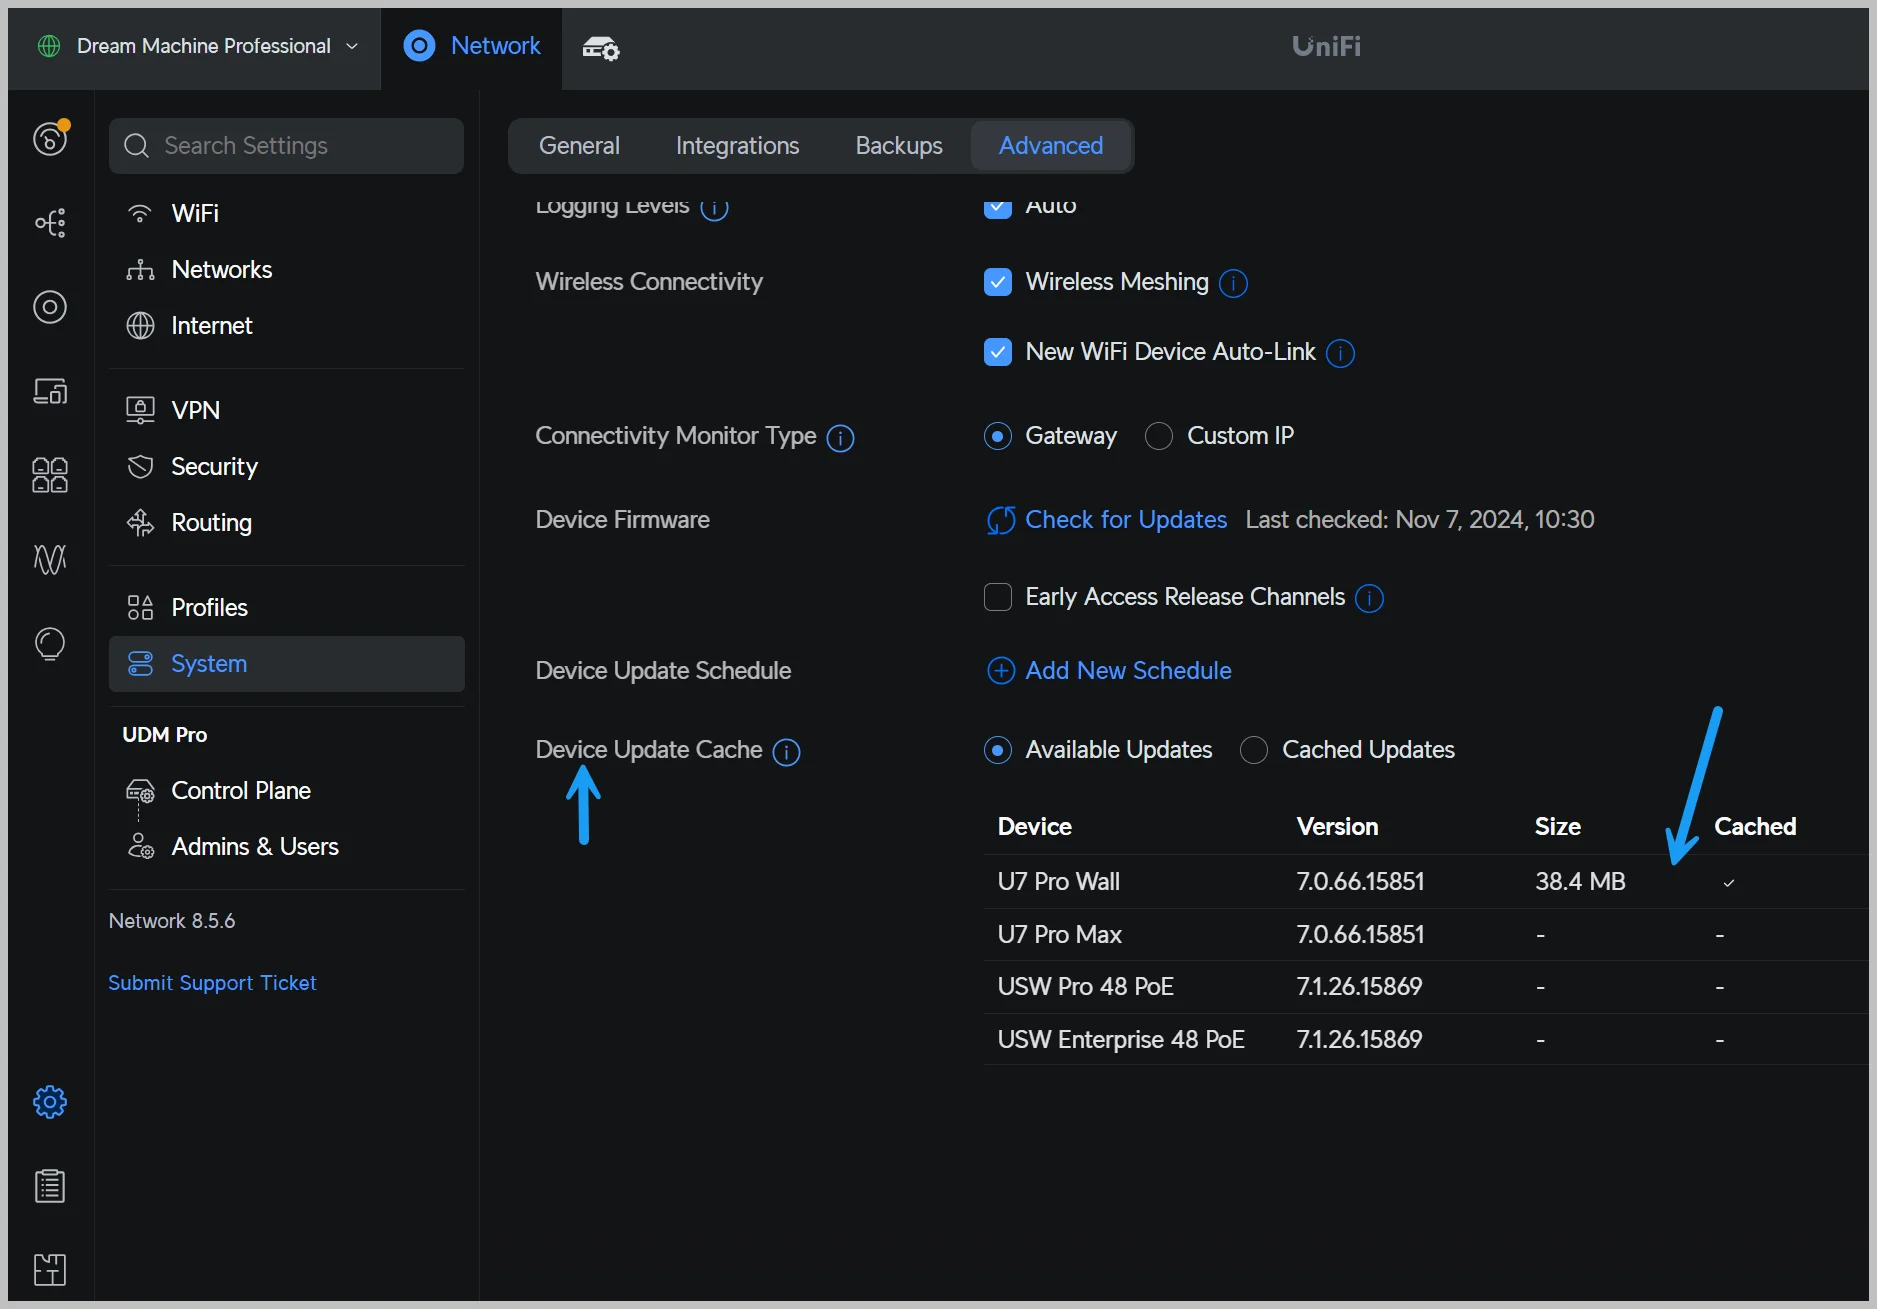Open the Ports grid icon in left rail
The height and width of the screenshot is (1309, 1877).
point(50,475)
